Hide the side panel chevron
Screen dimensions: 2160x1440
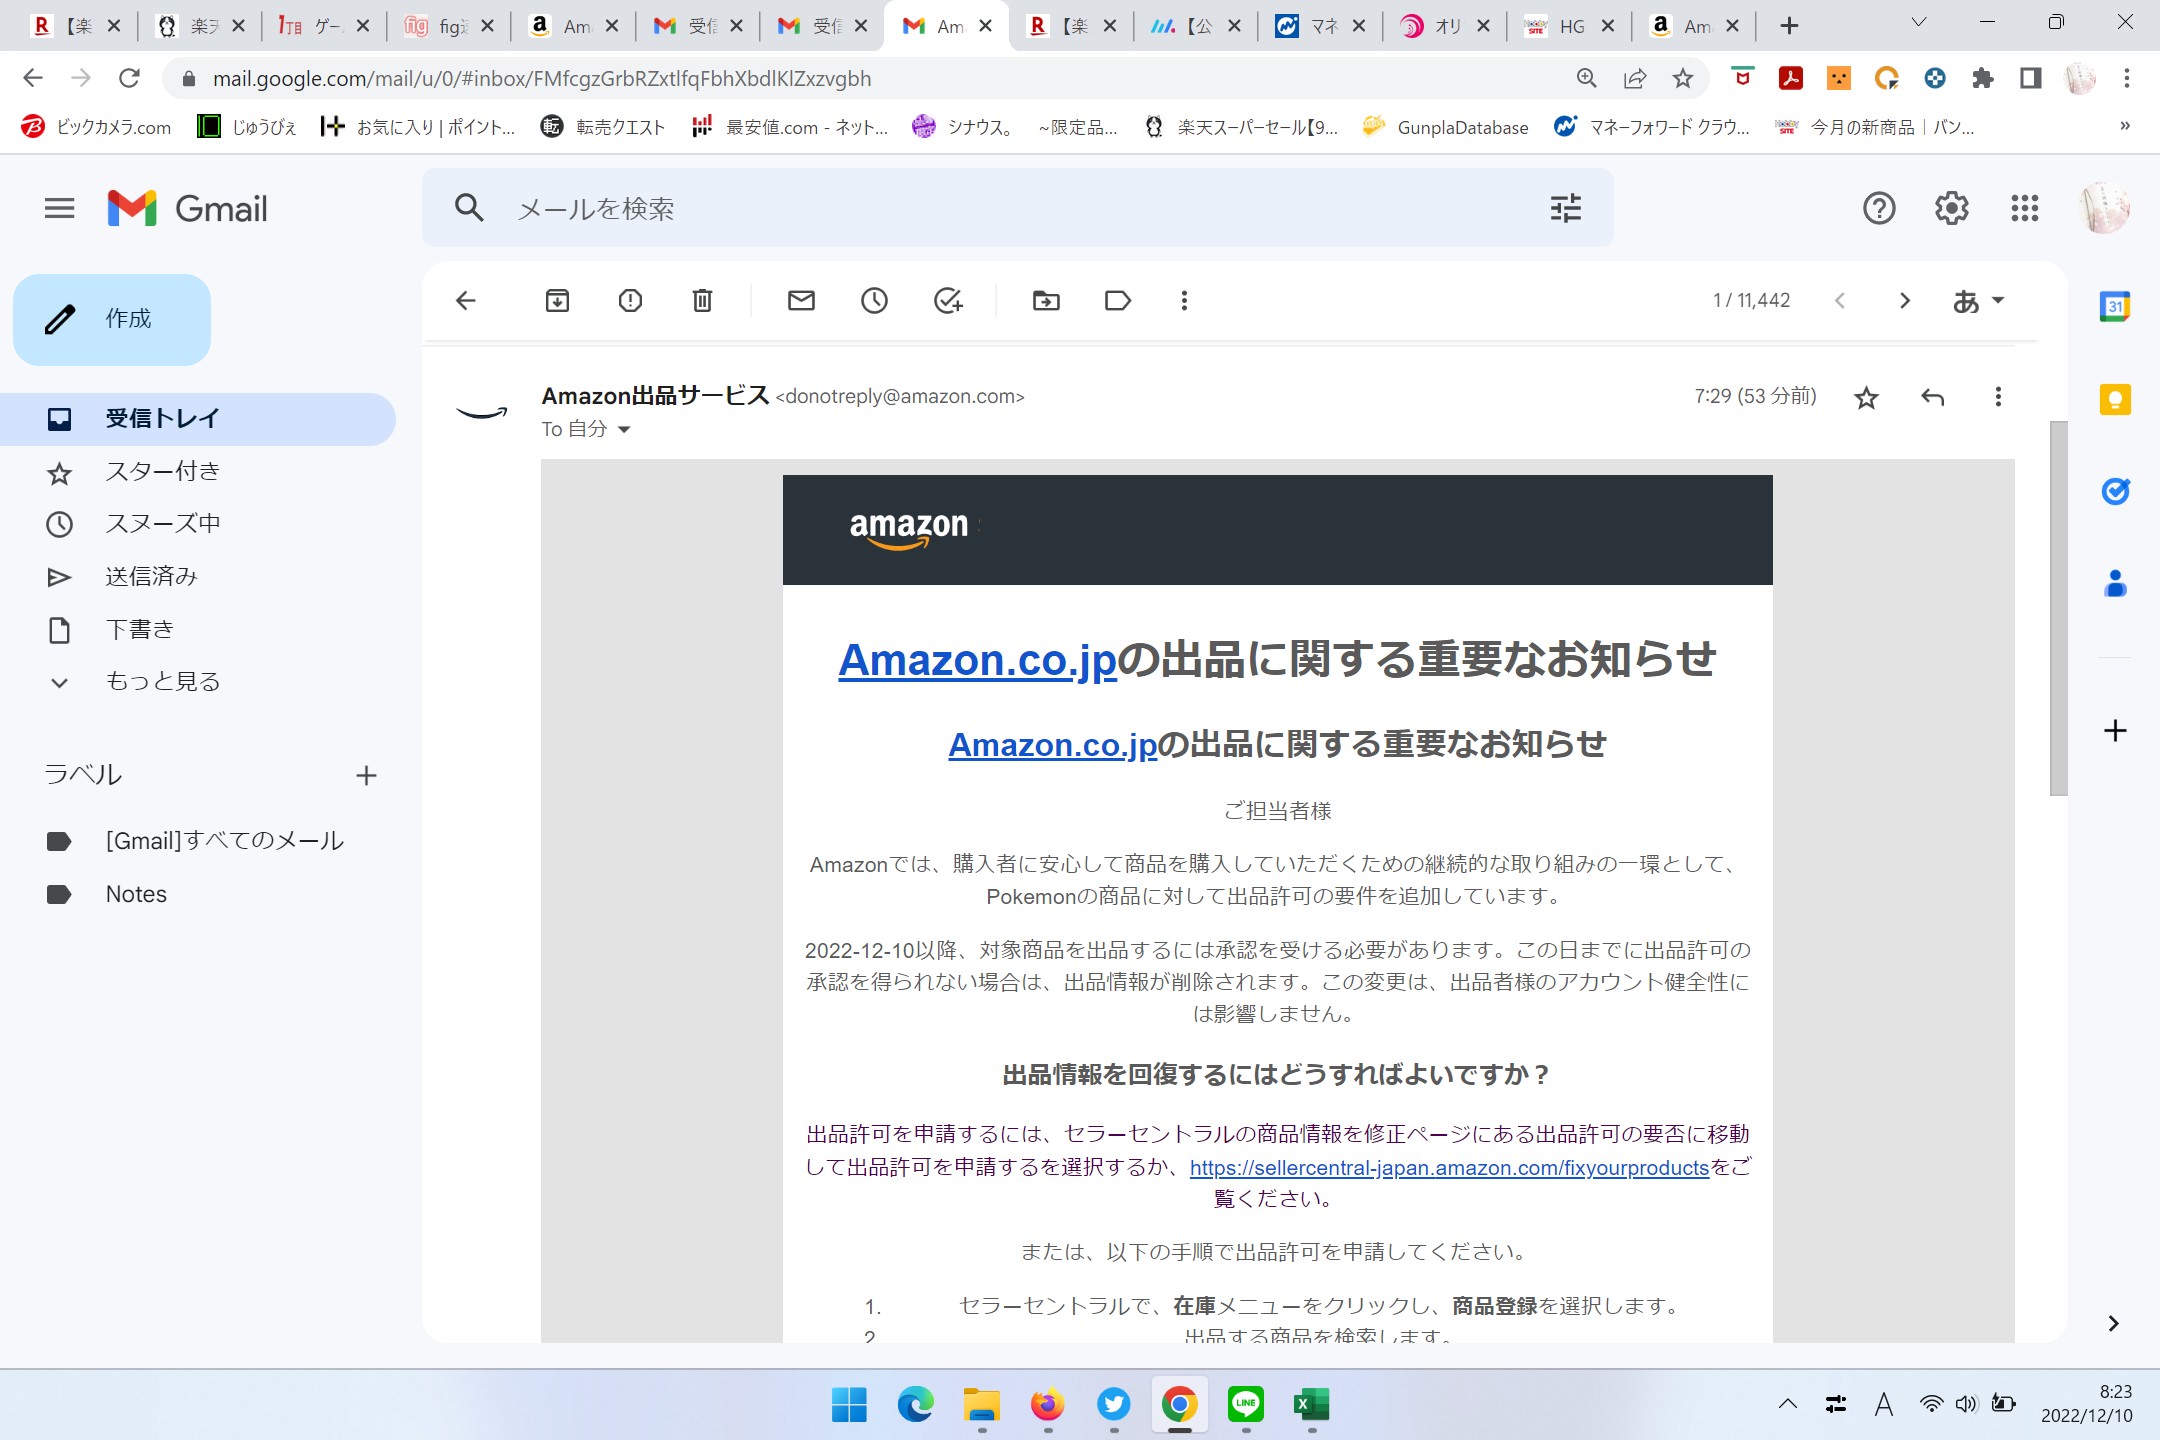tap(2112, 1324)
